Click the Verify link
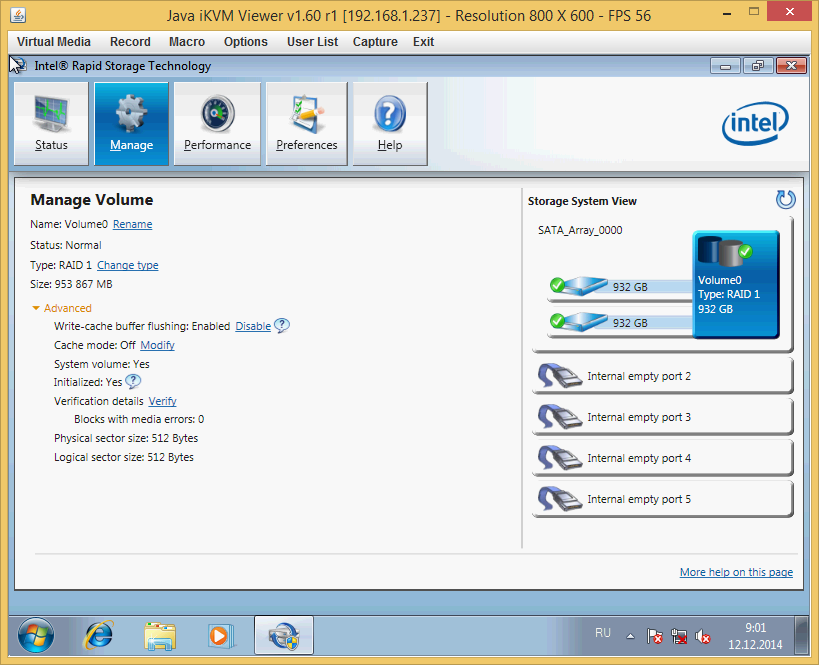This screenshot has height=665, width=819. pyautogui.click(x=162, y=401)
